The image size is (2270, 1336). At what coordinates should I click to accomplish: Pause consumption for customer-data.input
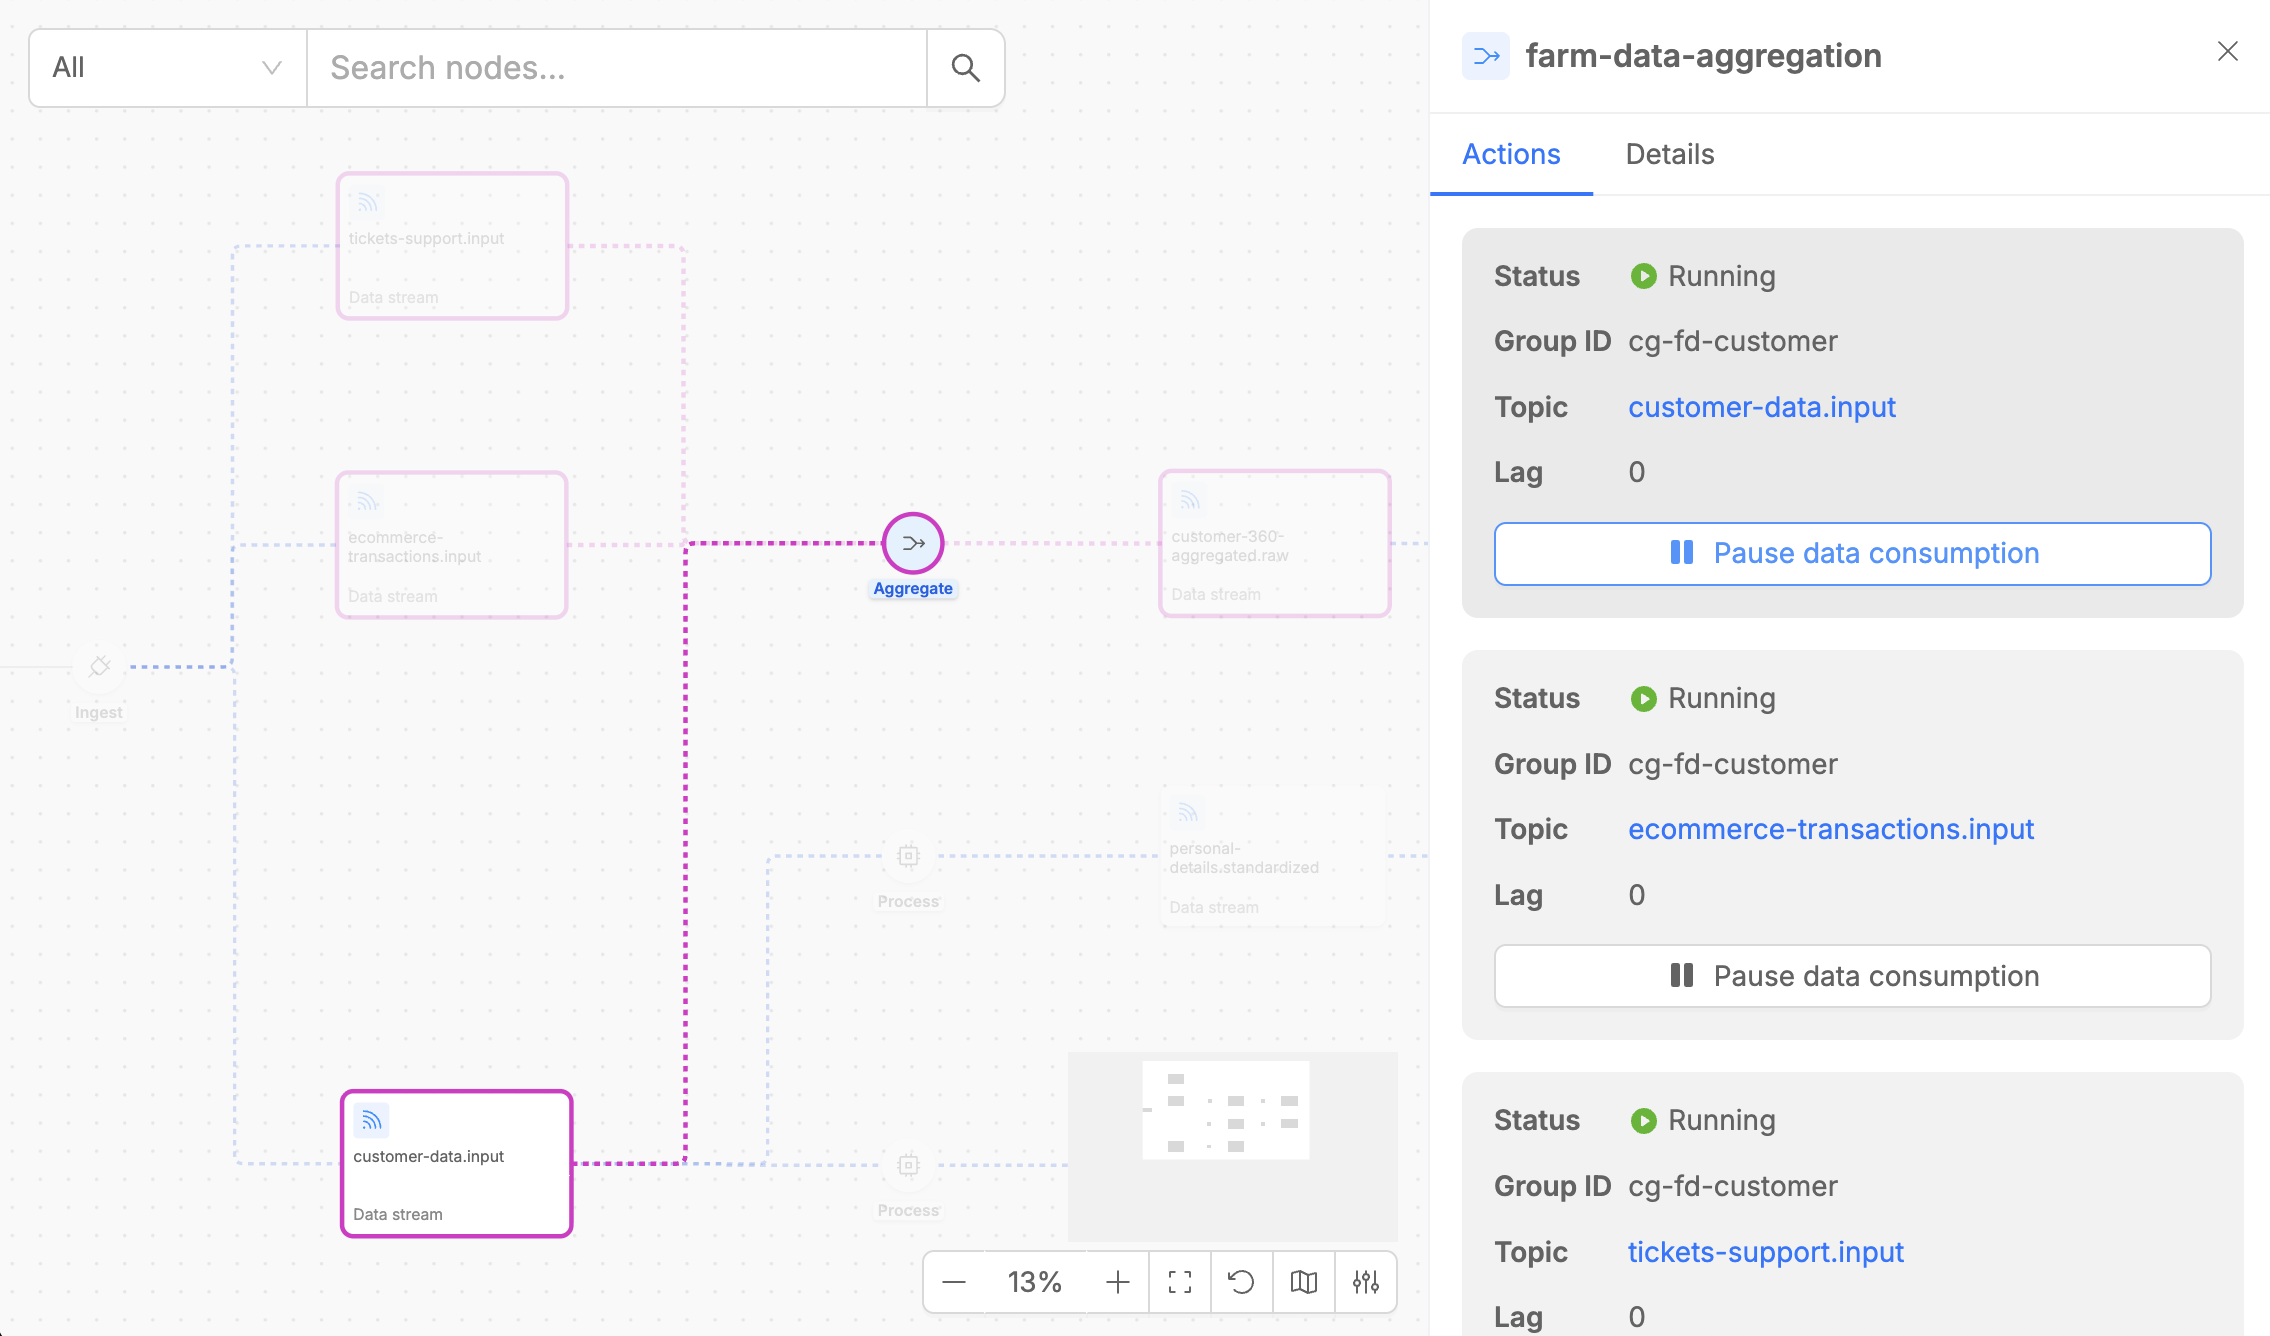(x=1851, y=554)
